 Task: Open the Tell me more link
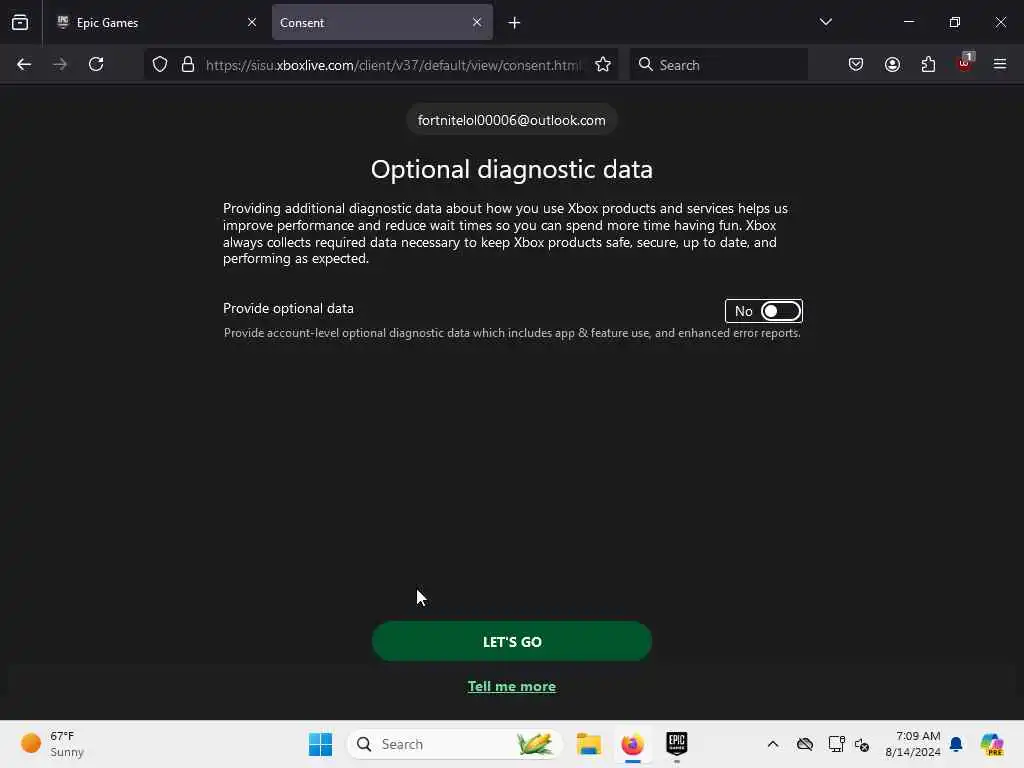click(512, 686)
